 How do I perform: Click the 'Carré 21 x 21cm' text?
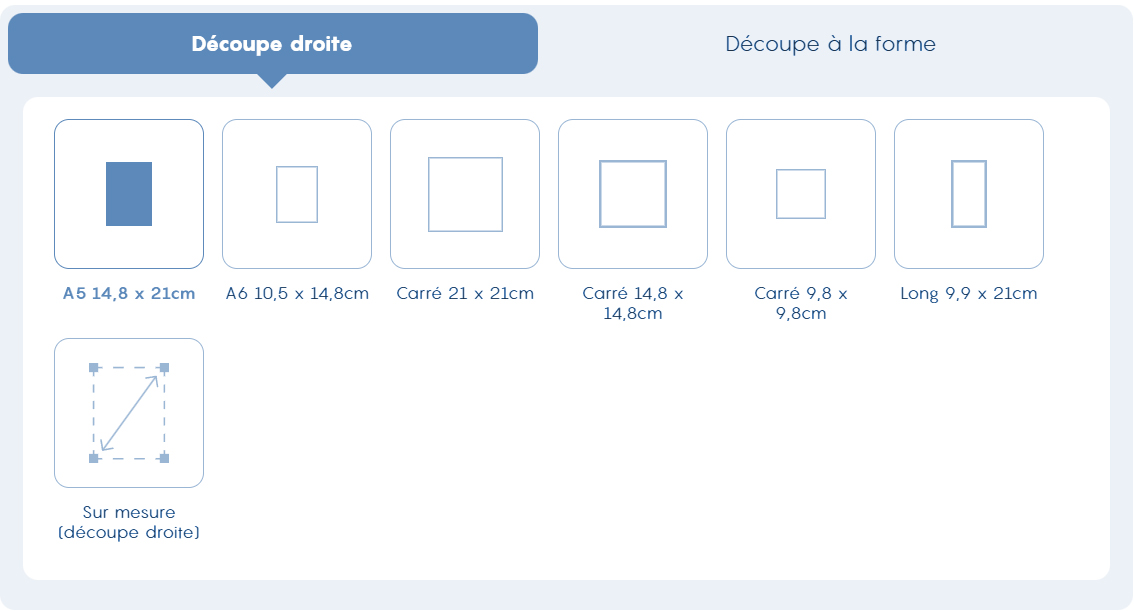click(x=465, y=293)
